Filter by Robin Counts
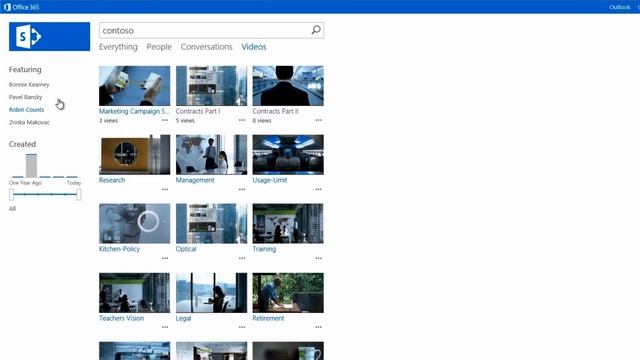The width and height of the screenshot is (640, 360). click(26, 110)
